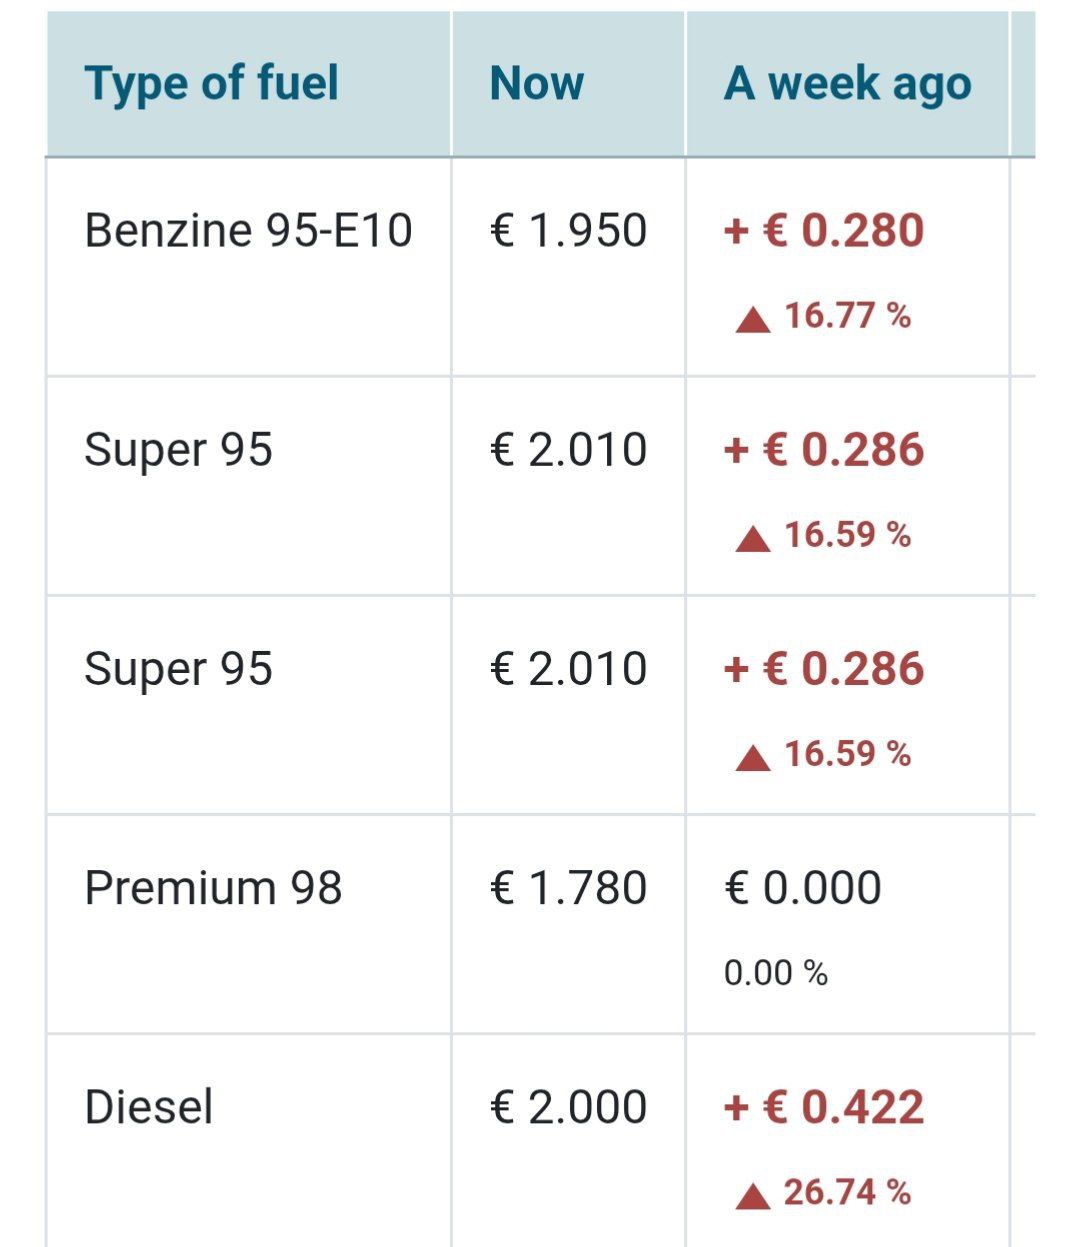Click the € 1.780 current price
Image resolution: width=1080 pixels, height=1247 pixels.
pos(568,888)
